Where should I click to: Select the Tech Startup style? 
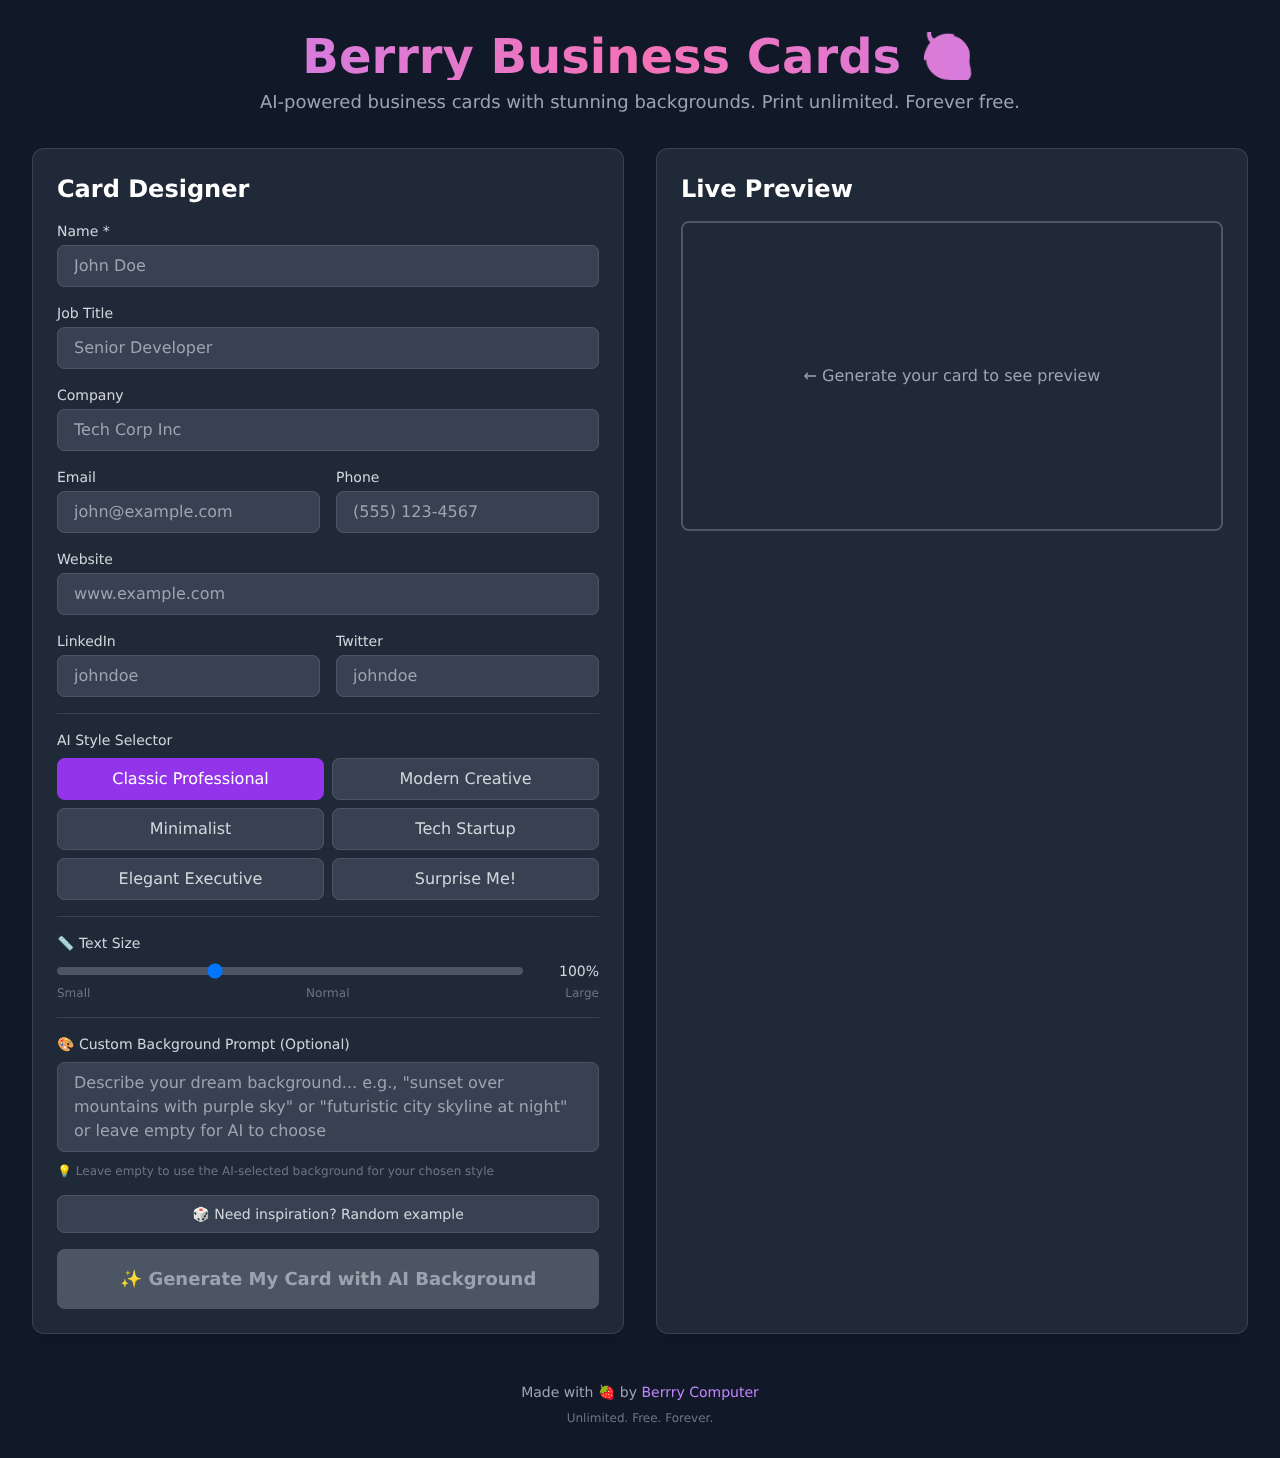[x=465, y=828]
